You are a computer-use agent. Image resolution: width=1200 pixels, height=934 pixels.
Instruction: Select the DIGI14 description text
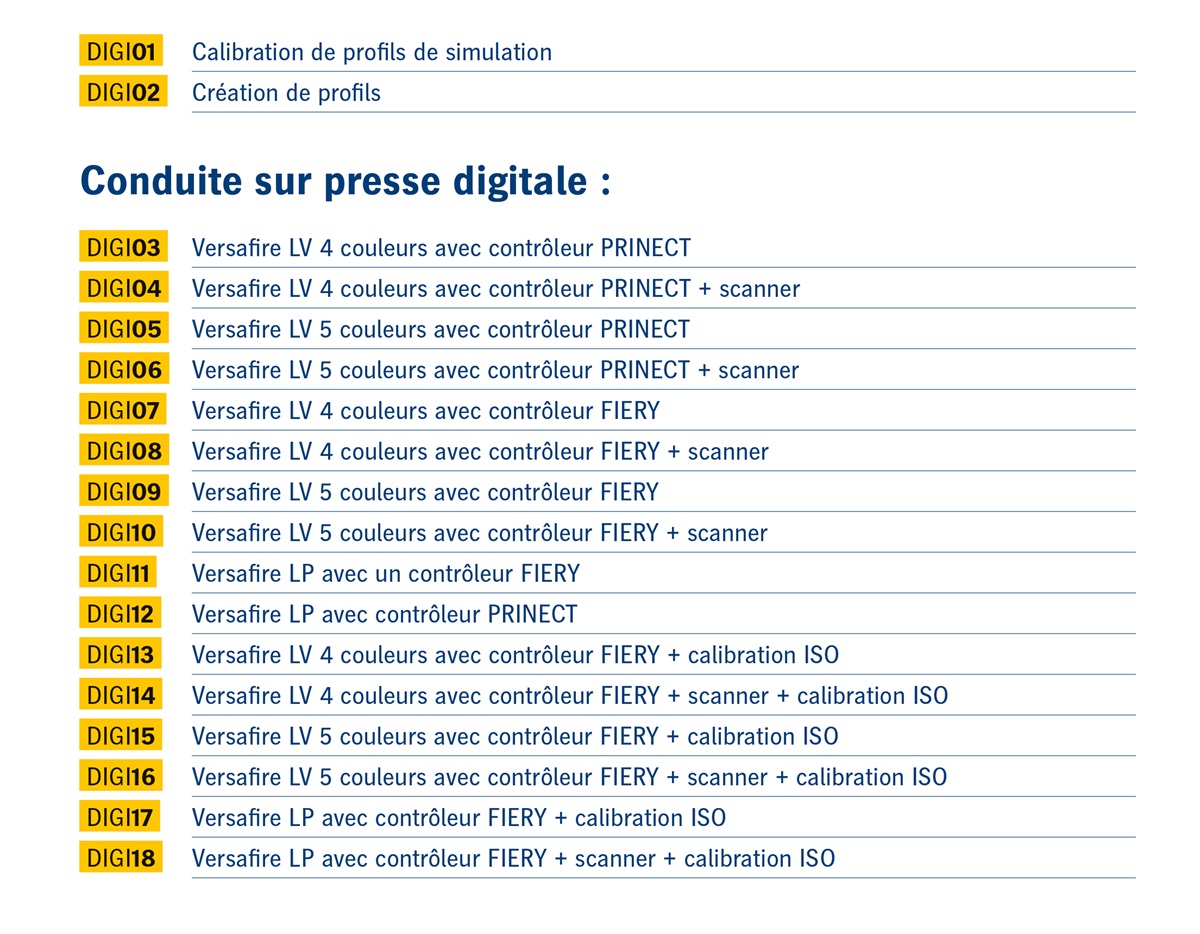point(570,696)
